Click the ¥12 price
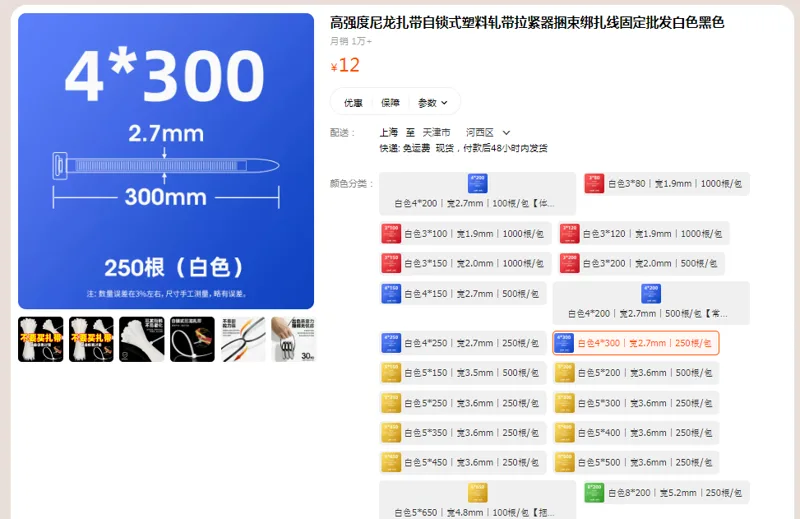800x519 pixels. point(345,65)
